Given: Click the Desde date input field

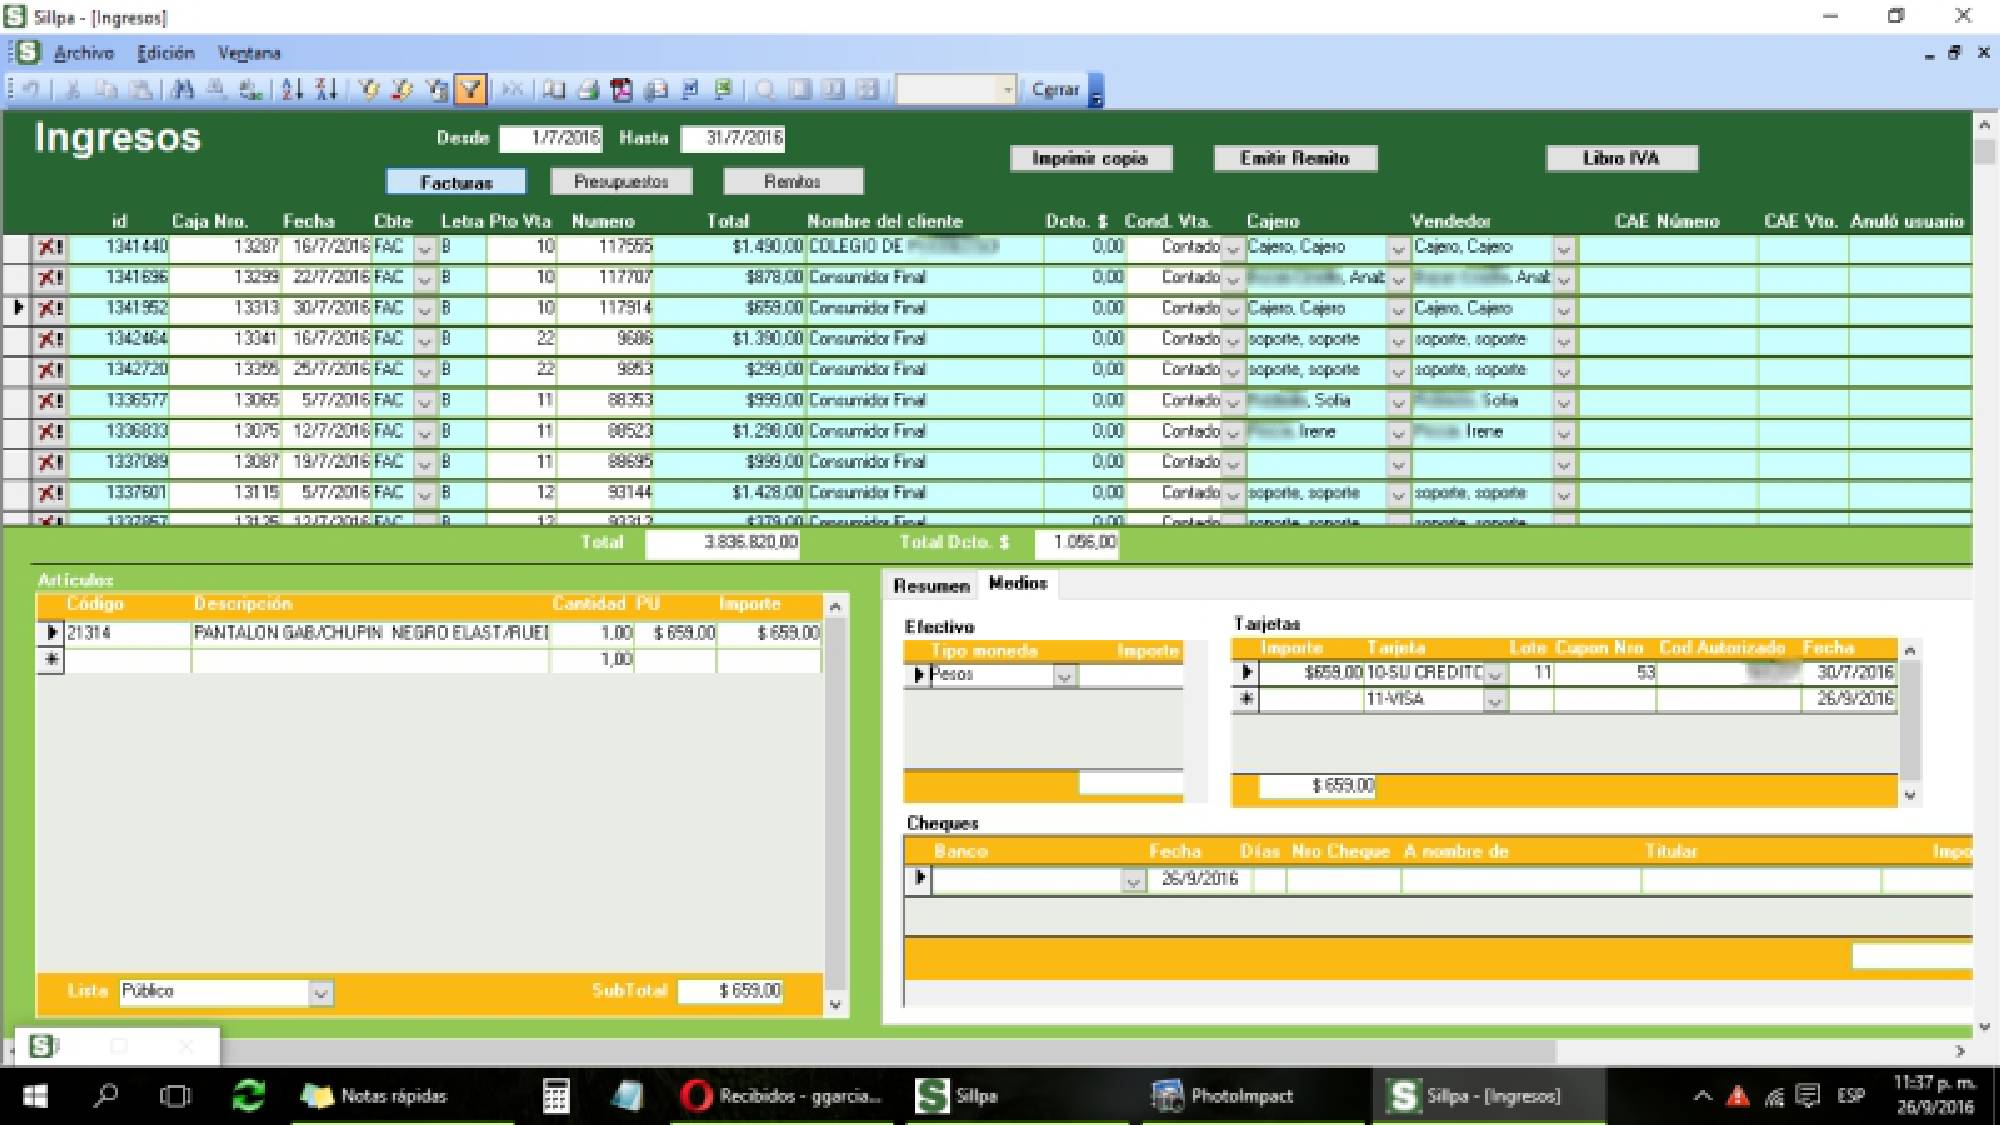Looking at the screenshot, I should [x=550, y=138].
